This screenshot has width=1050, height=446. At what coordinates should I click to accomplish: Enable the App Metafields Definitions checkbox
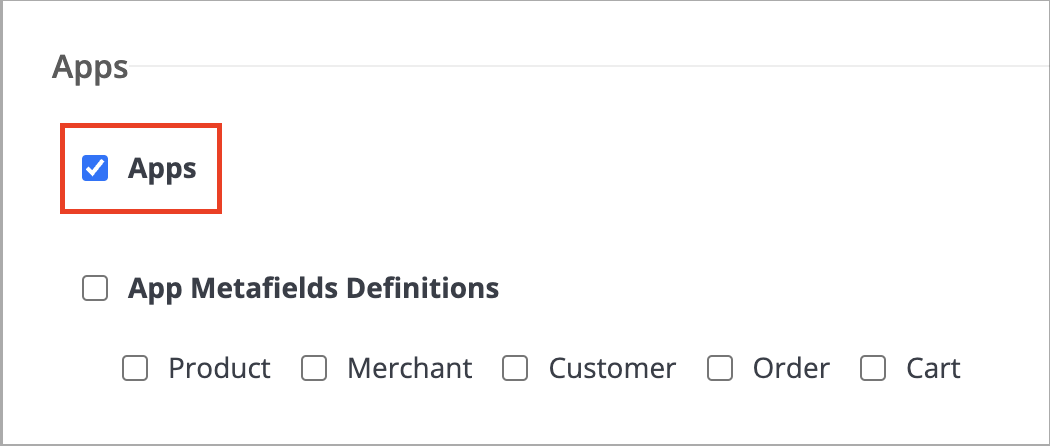coord(95,289)
